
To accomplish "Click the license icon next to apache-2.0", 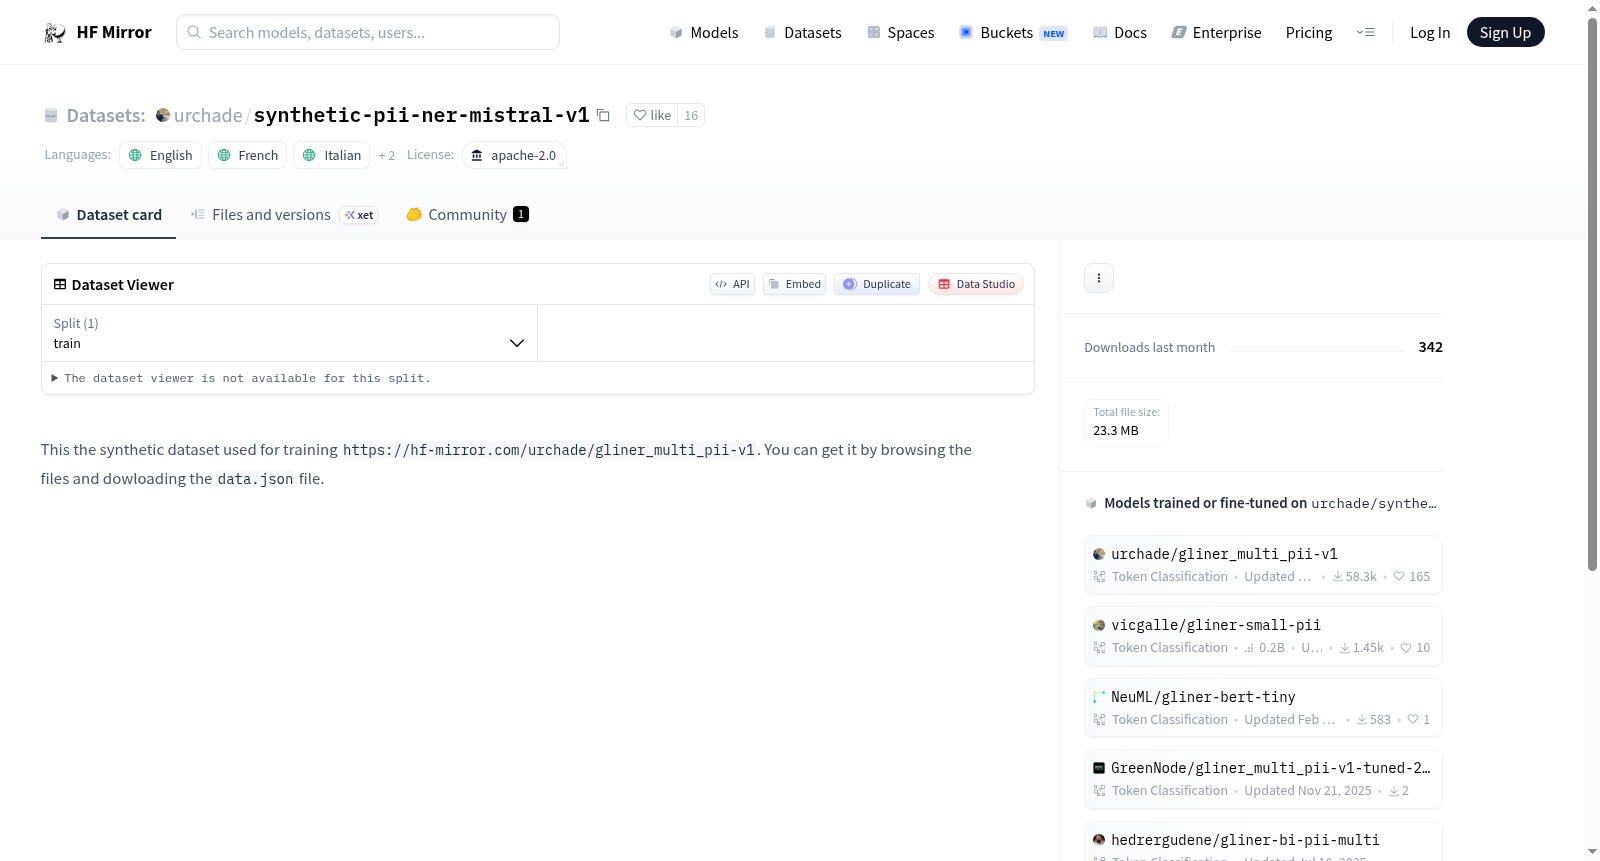I will [x=477, y=155].
